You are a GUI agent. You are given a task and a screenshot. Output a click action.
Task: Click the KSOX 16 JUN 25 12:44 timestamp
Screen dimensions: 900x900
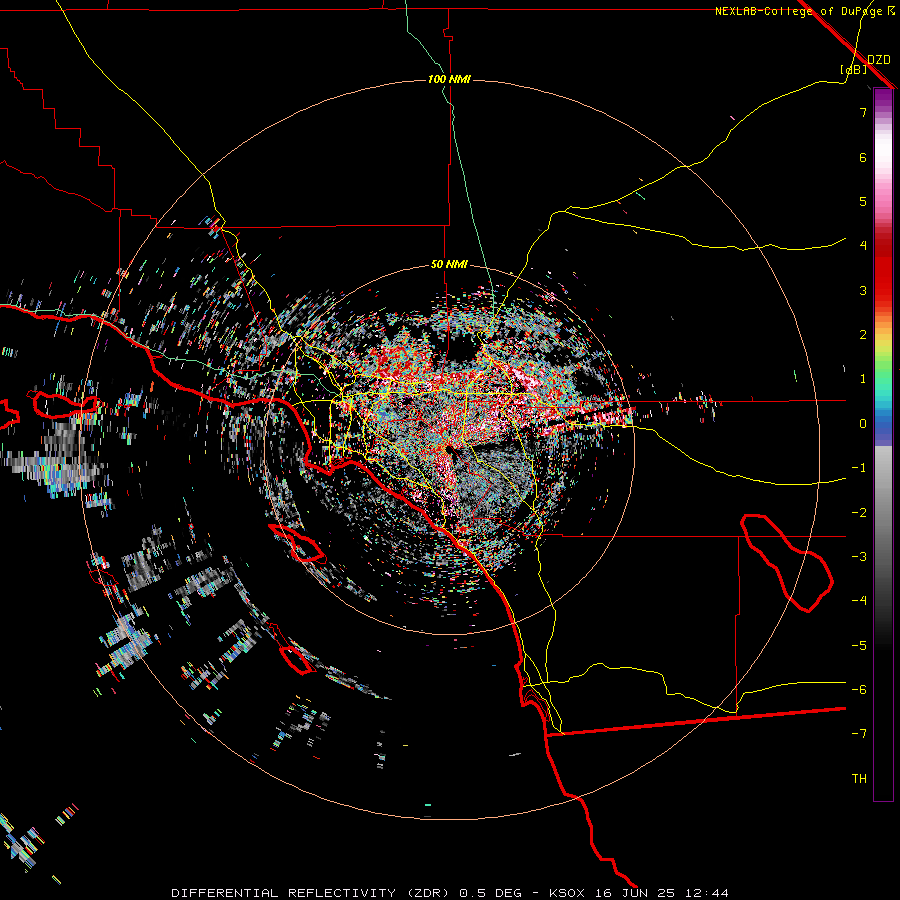click(x=639, y=893)
